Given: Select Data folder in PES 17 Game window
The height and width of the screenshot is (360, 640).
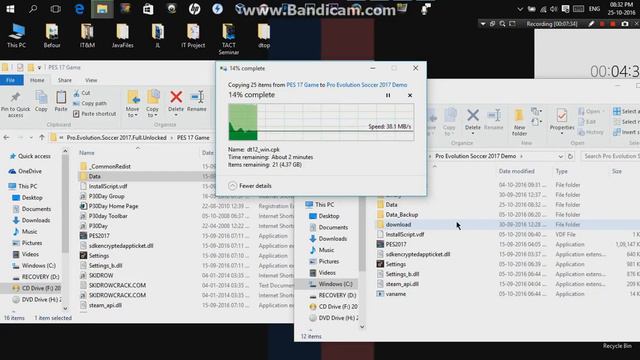Looking at the screenshot, I should click(x=91, y=176).
